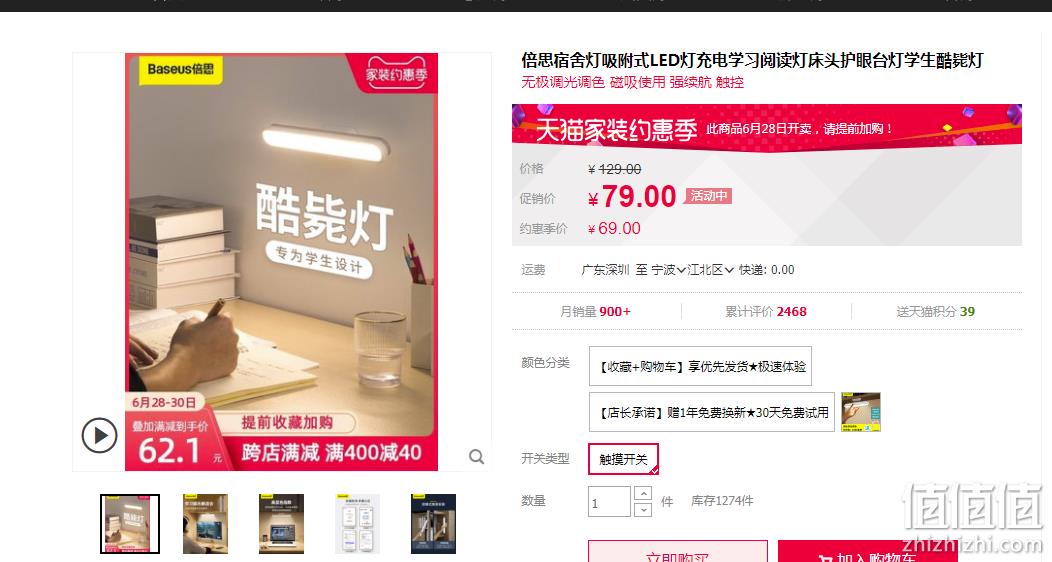Click the magnifier zoom icon on the product image

pyautogui.click(x=476, y=457)
